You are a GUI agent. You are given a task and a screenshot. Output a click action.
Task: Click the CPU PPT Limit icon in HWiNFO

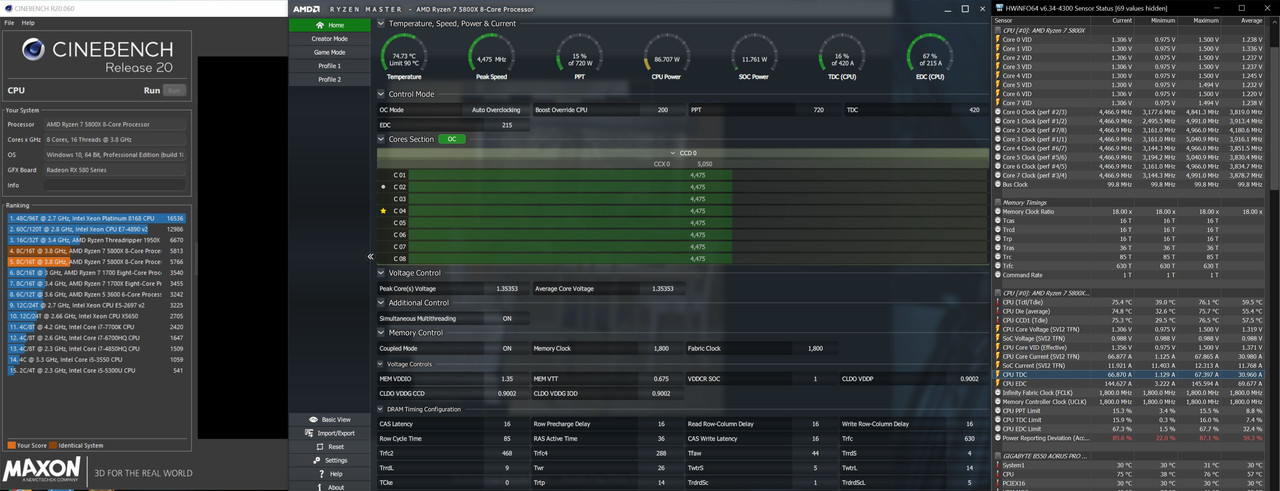[998, 411]
